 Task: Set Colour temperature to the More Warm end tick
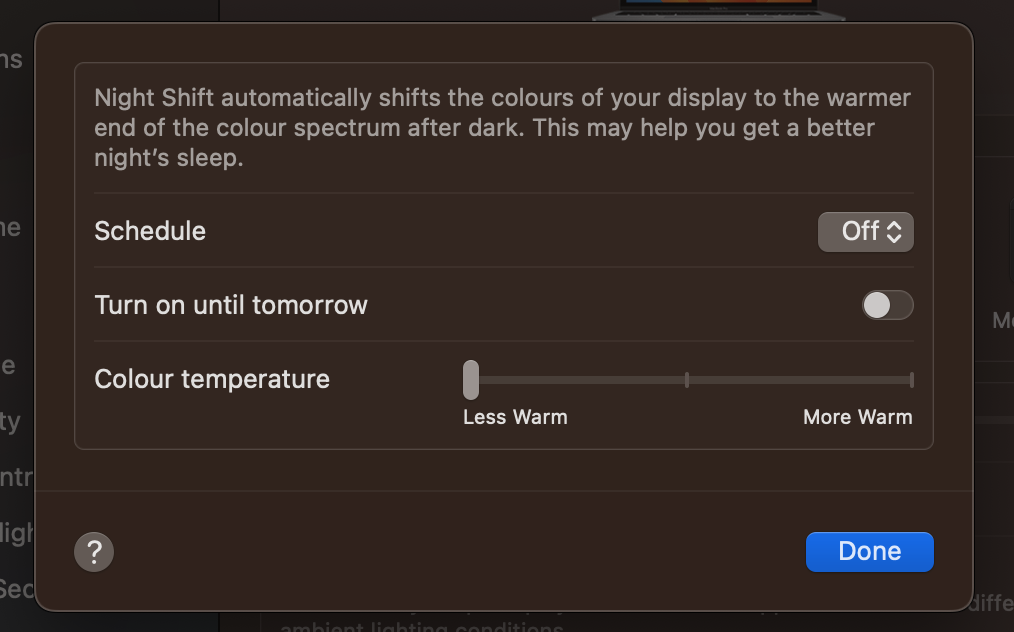click(911, 380)
